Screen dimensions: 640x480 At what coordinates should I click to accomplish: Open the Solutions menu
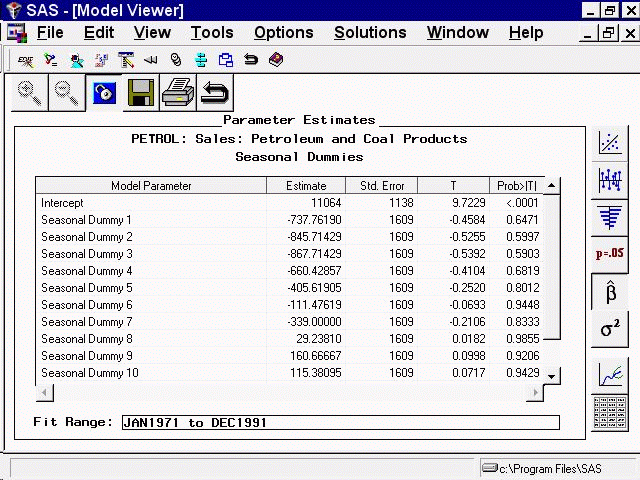370,33
